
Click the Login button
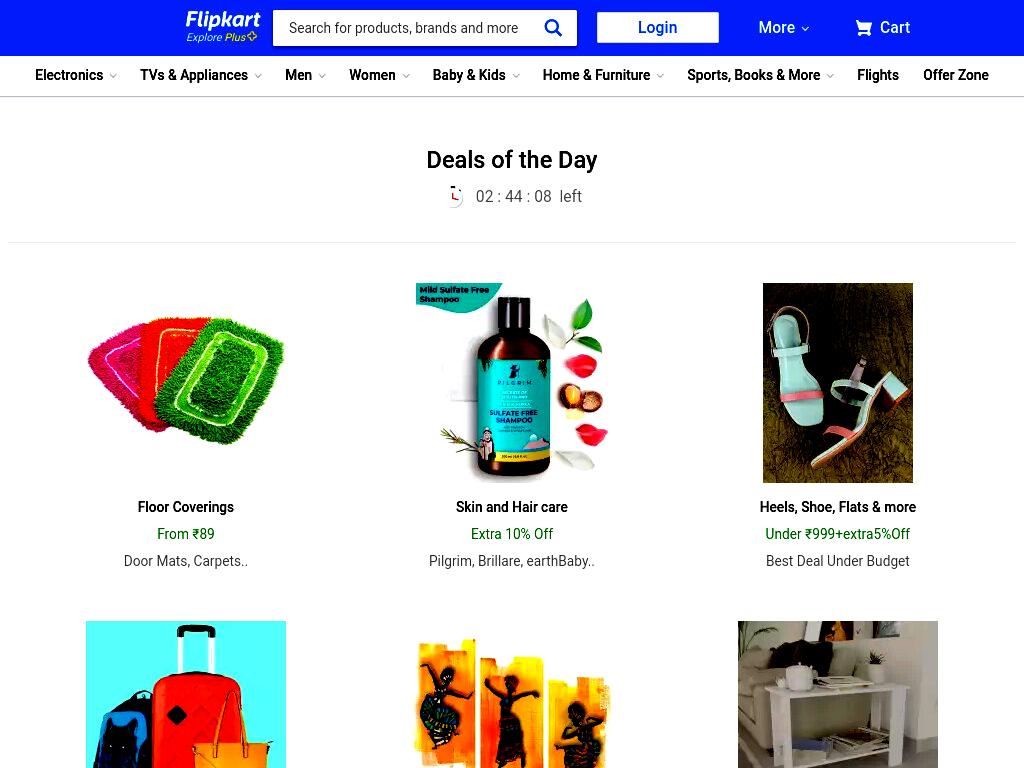point(658,27)
